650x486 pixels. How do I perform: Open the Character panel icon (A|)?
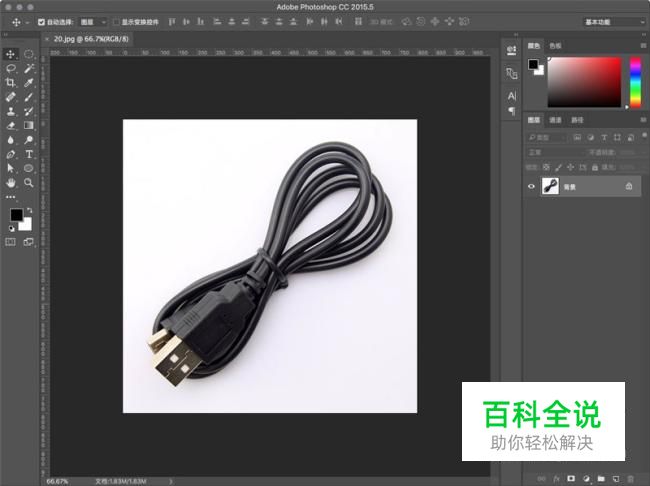(512, 96)
